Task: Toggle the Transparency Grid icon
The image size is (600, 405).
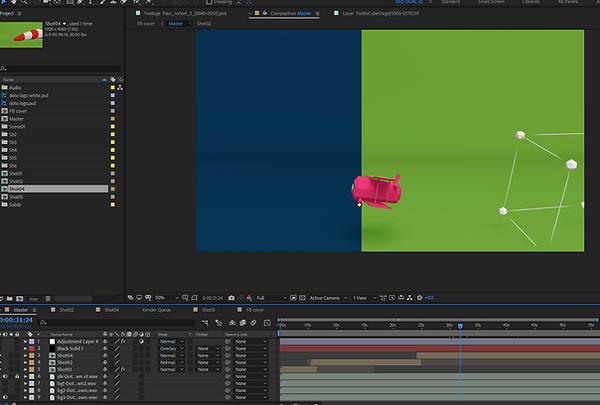Action: point(302,298)
